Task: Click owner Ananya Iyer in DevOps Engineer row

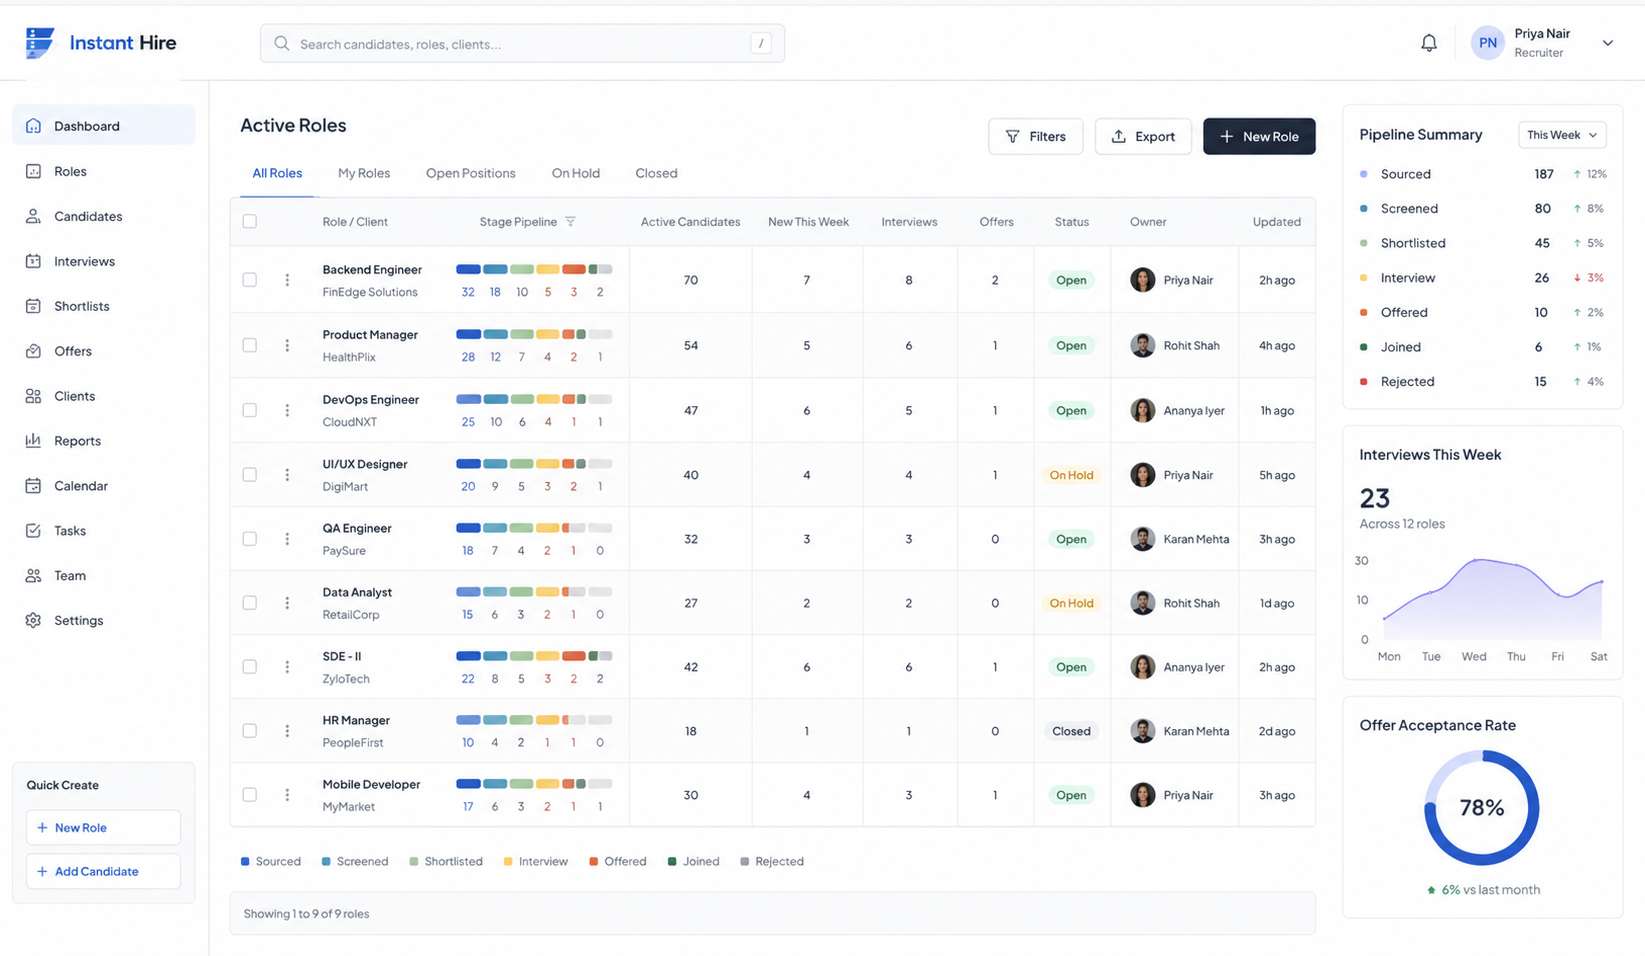Action: (x=1177, y=410)
